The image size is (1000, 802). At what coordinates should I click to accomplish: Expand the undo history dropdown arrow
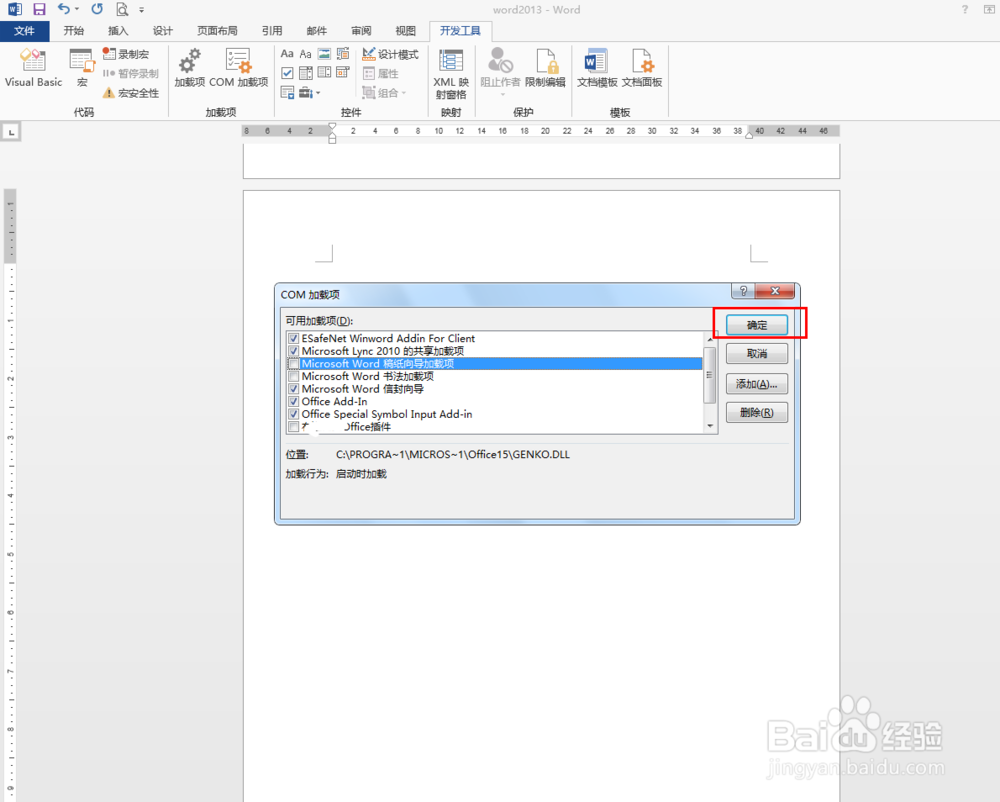[77, 10]
